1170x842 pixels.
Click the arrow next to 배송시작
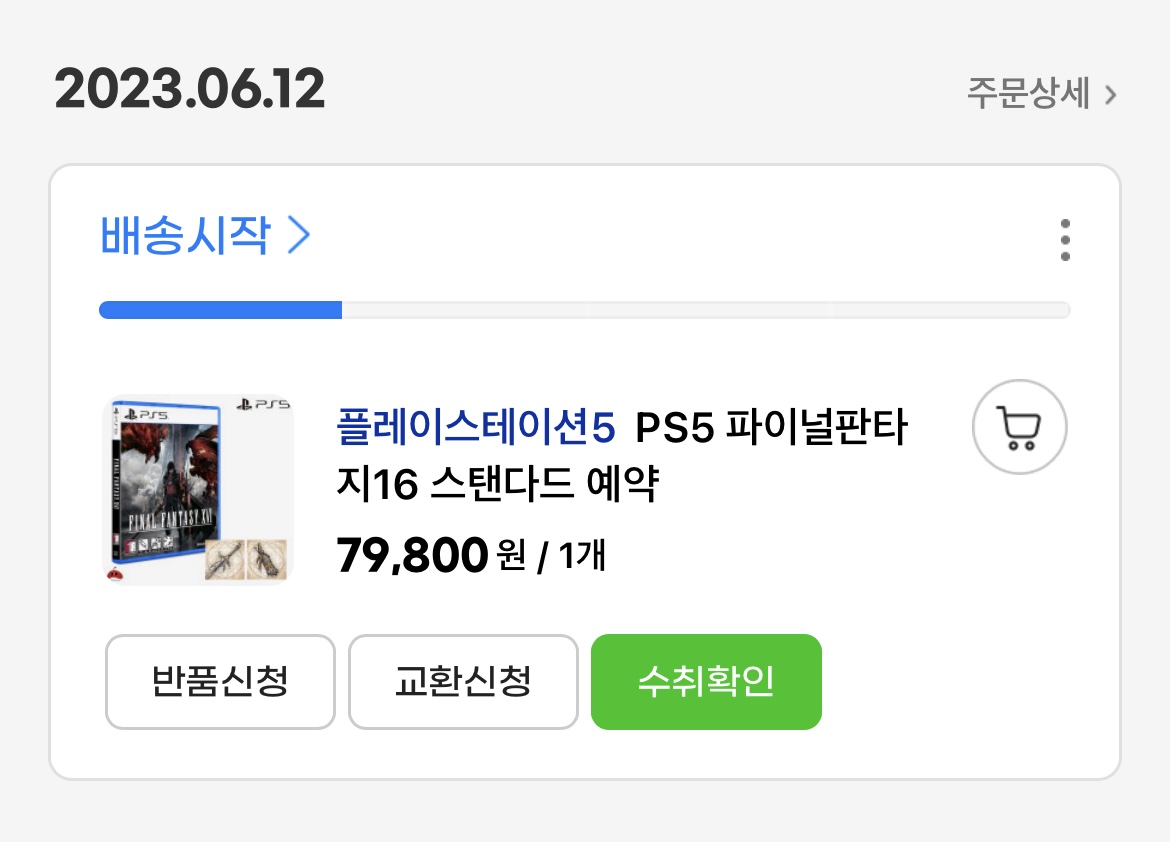tap(299, 236)
